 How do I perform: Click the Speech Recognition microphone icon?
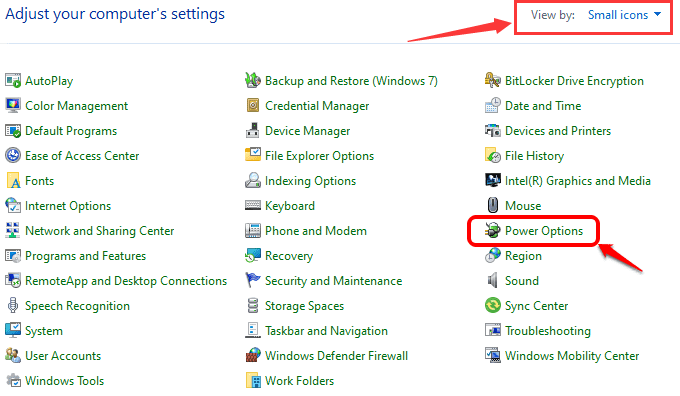coord(13,306)
